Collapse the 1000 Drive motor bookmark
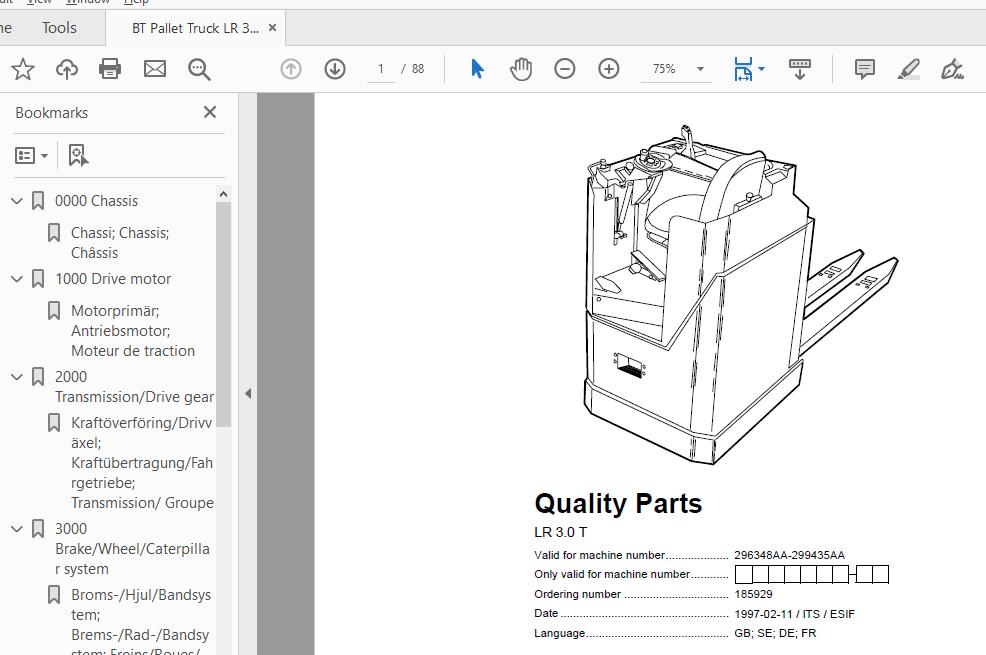 (x=17, y=279)
